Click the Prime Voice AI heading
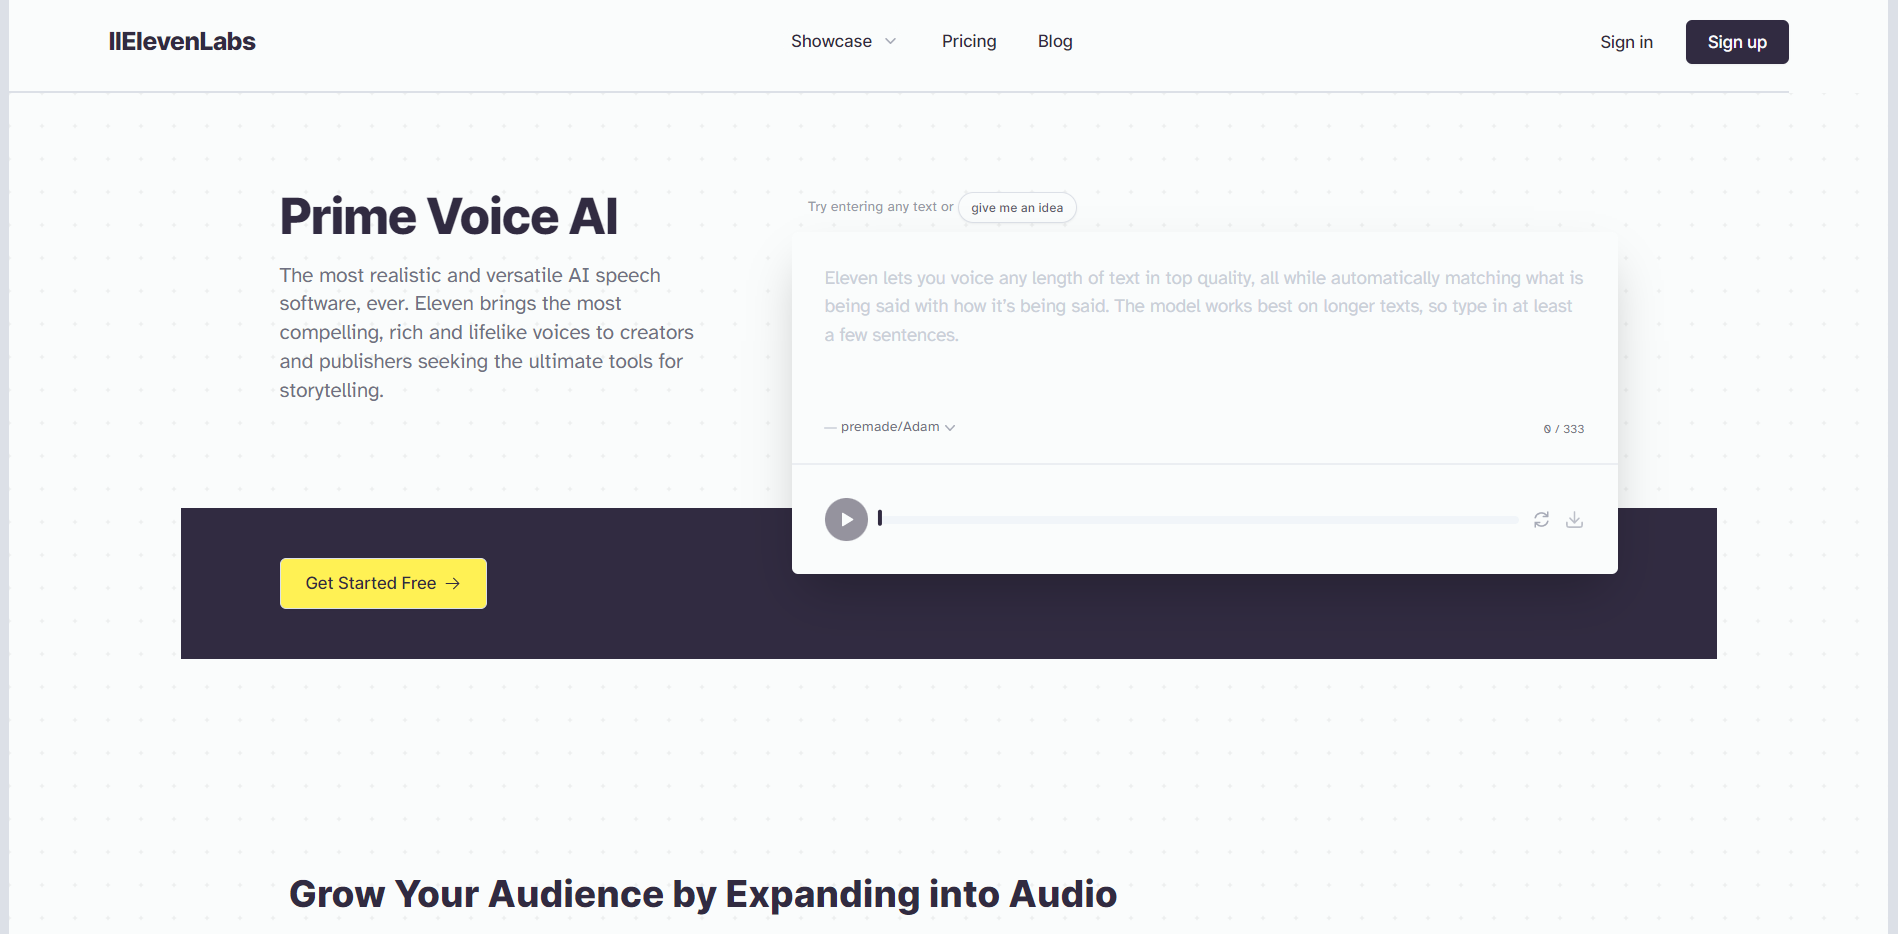The height and width of the screenshot is (934, 1898). [x=448, y=217]
